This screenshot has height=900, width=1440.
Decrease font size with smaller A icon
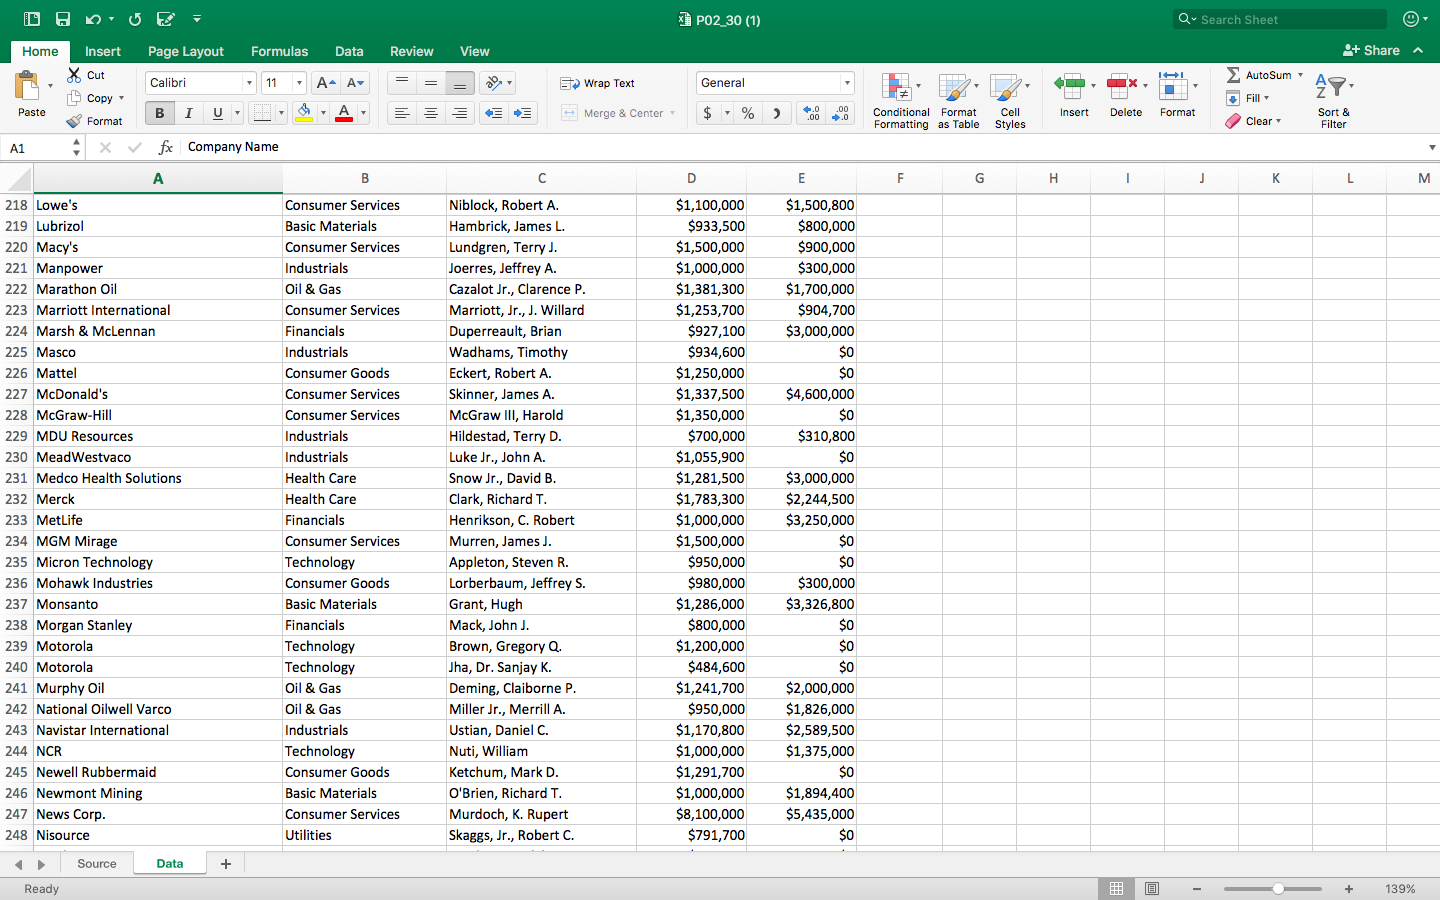coord(356,83)
